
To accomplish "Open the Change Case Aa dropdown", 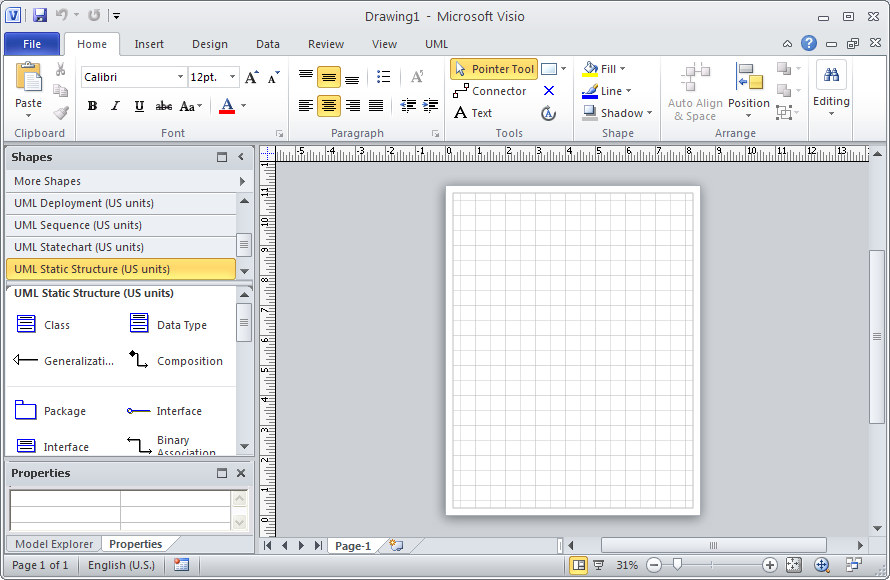I will (x=191, y=106).
